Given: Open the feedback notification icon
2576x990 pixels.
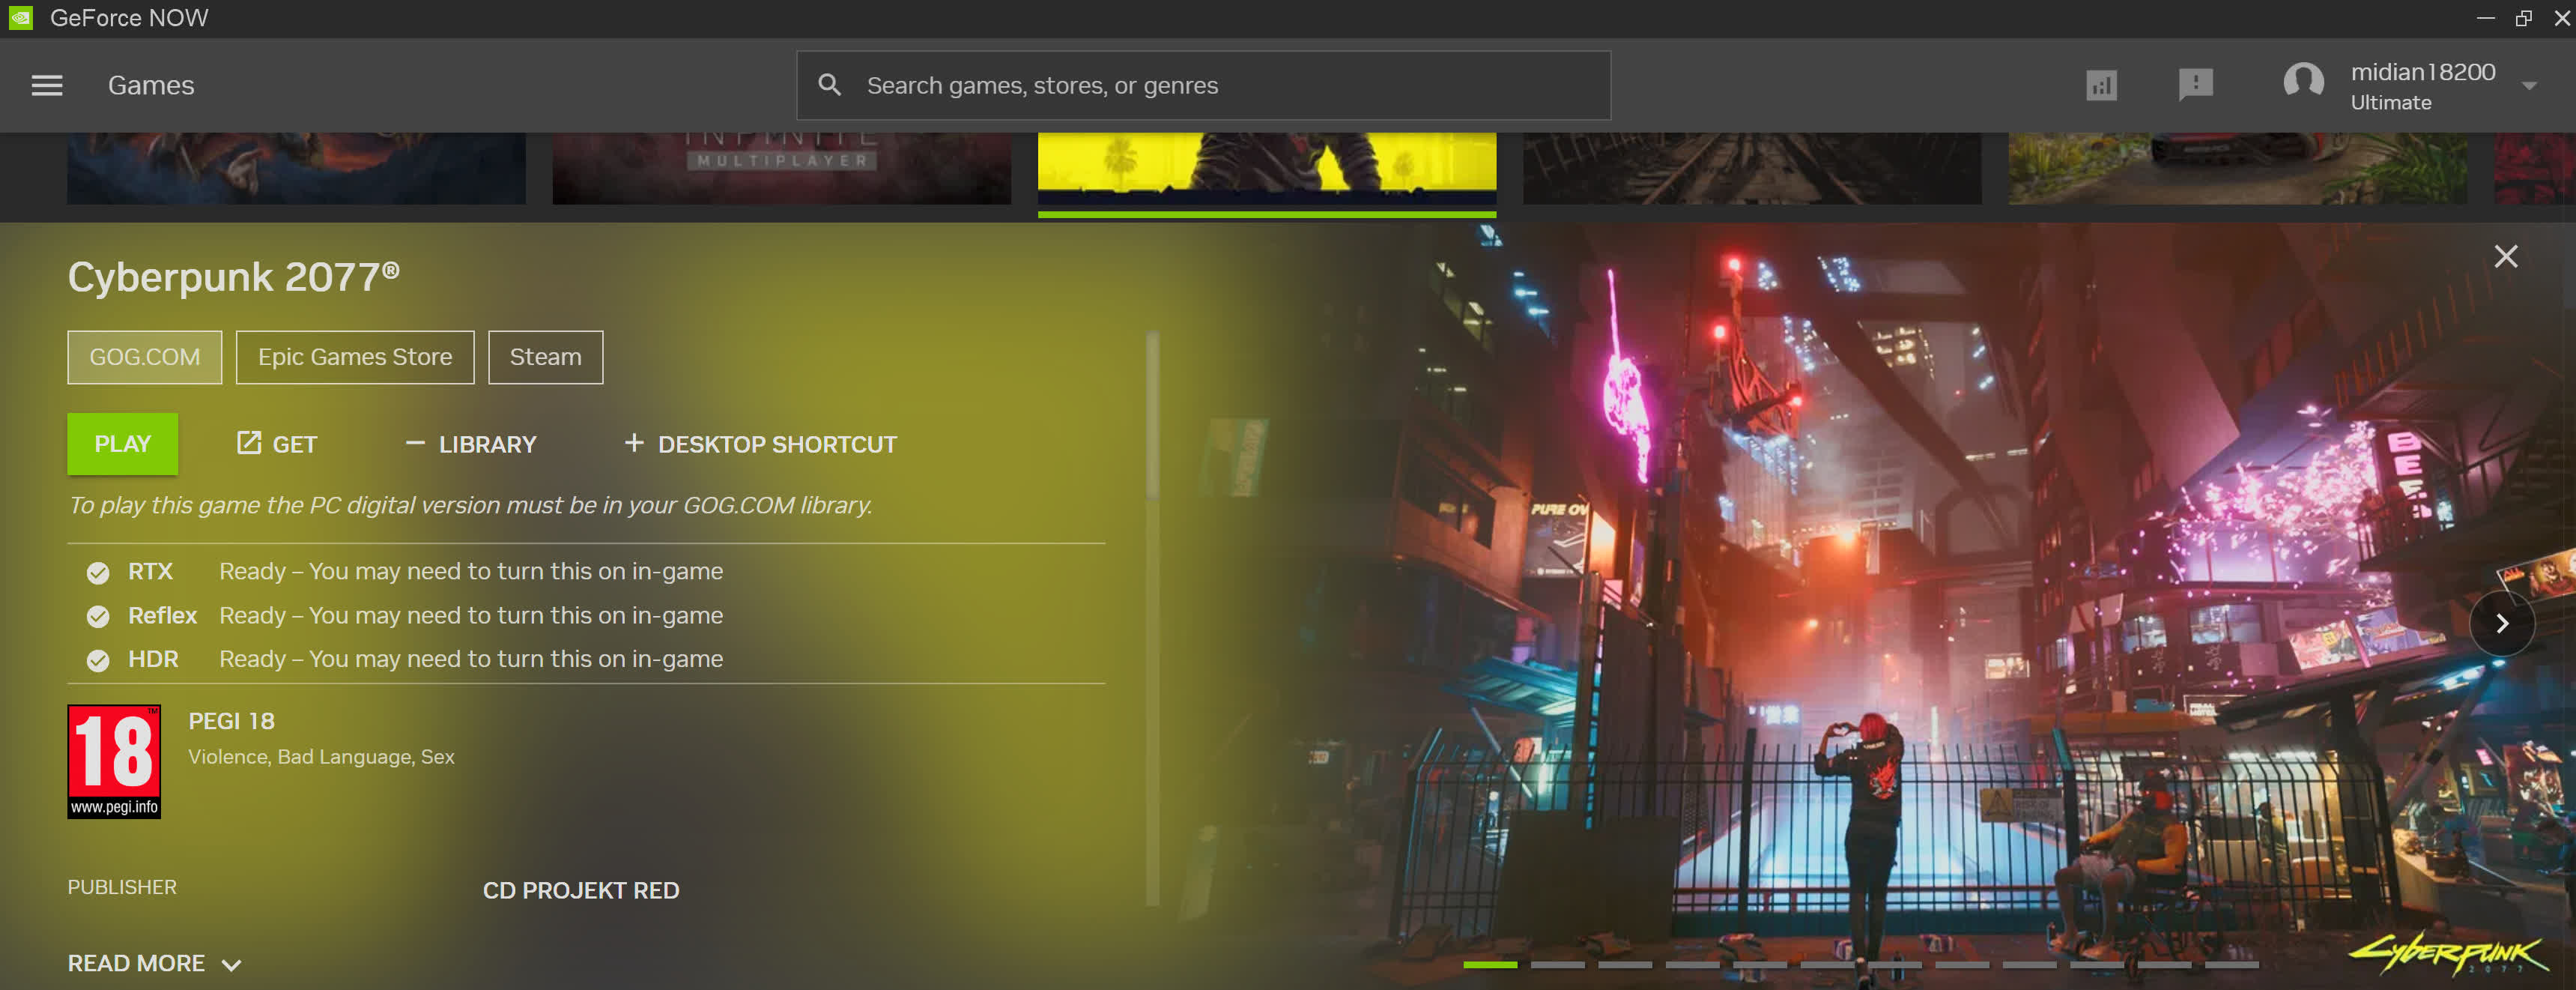Looking at the screenshot, I should [x=2195, y=85].
